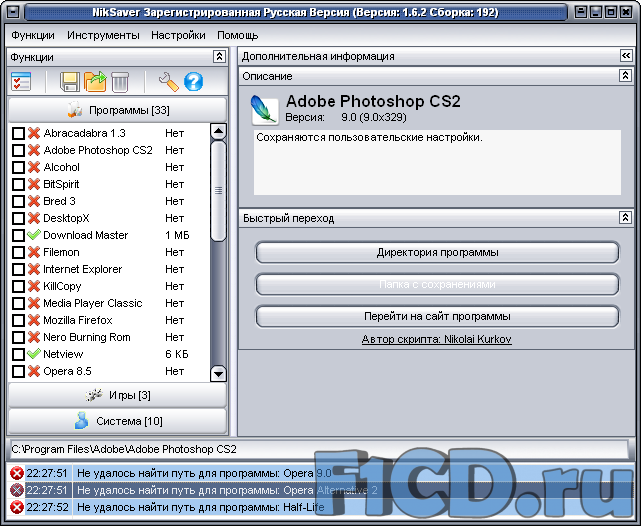The height and width of the screenshot is (526, 641).
Task: Click the folder restore icon with green arrow
Action: (x=95, y=82)
